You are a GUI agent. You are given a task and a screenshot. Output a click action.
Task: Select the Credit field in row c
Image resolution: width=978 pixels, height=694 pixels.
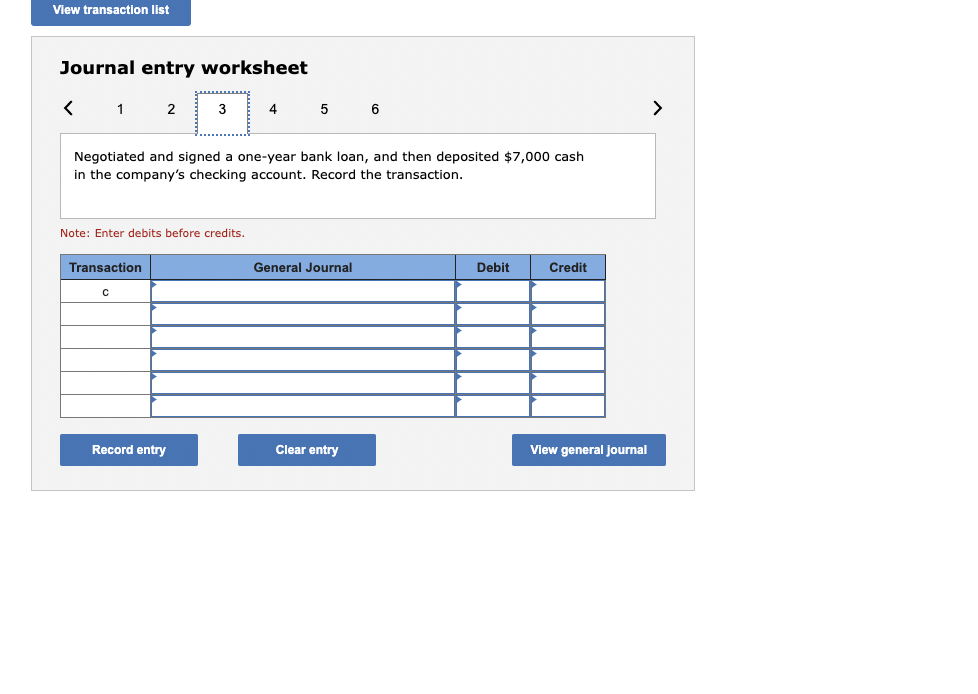click(x=568, y=291)
